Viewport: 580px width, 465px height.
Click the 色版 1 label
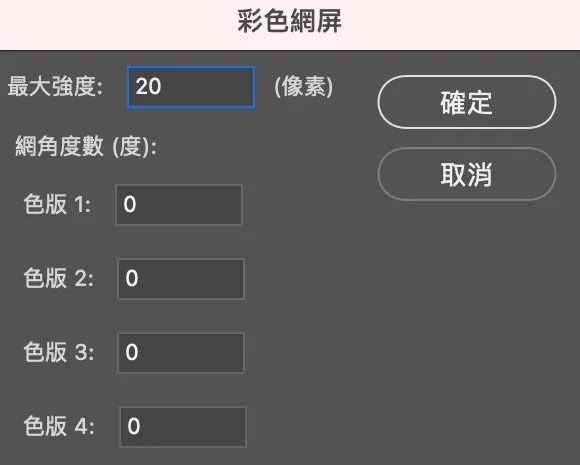[x=57, y=204]
